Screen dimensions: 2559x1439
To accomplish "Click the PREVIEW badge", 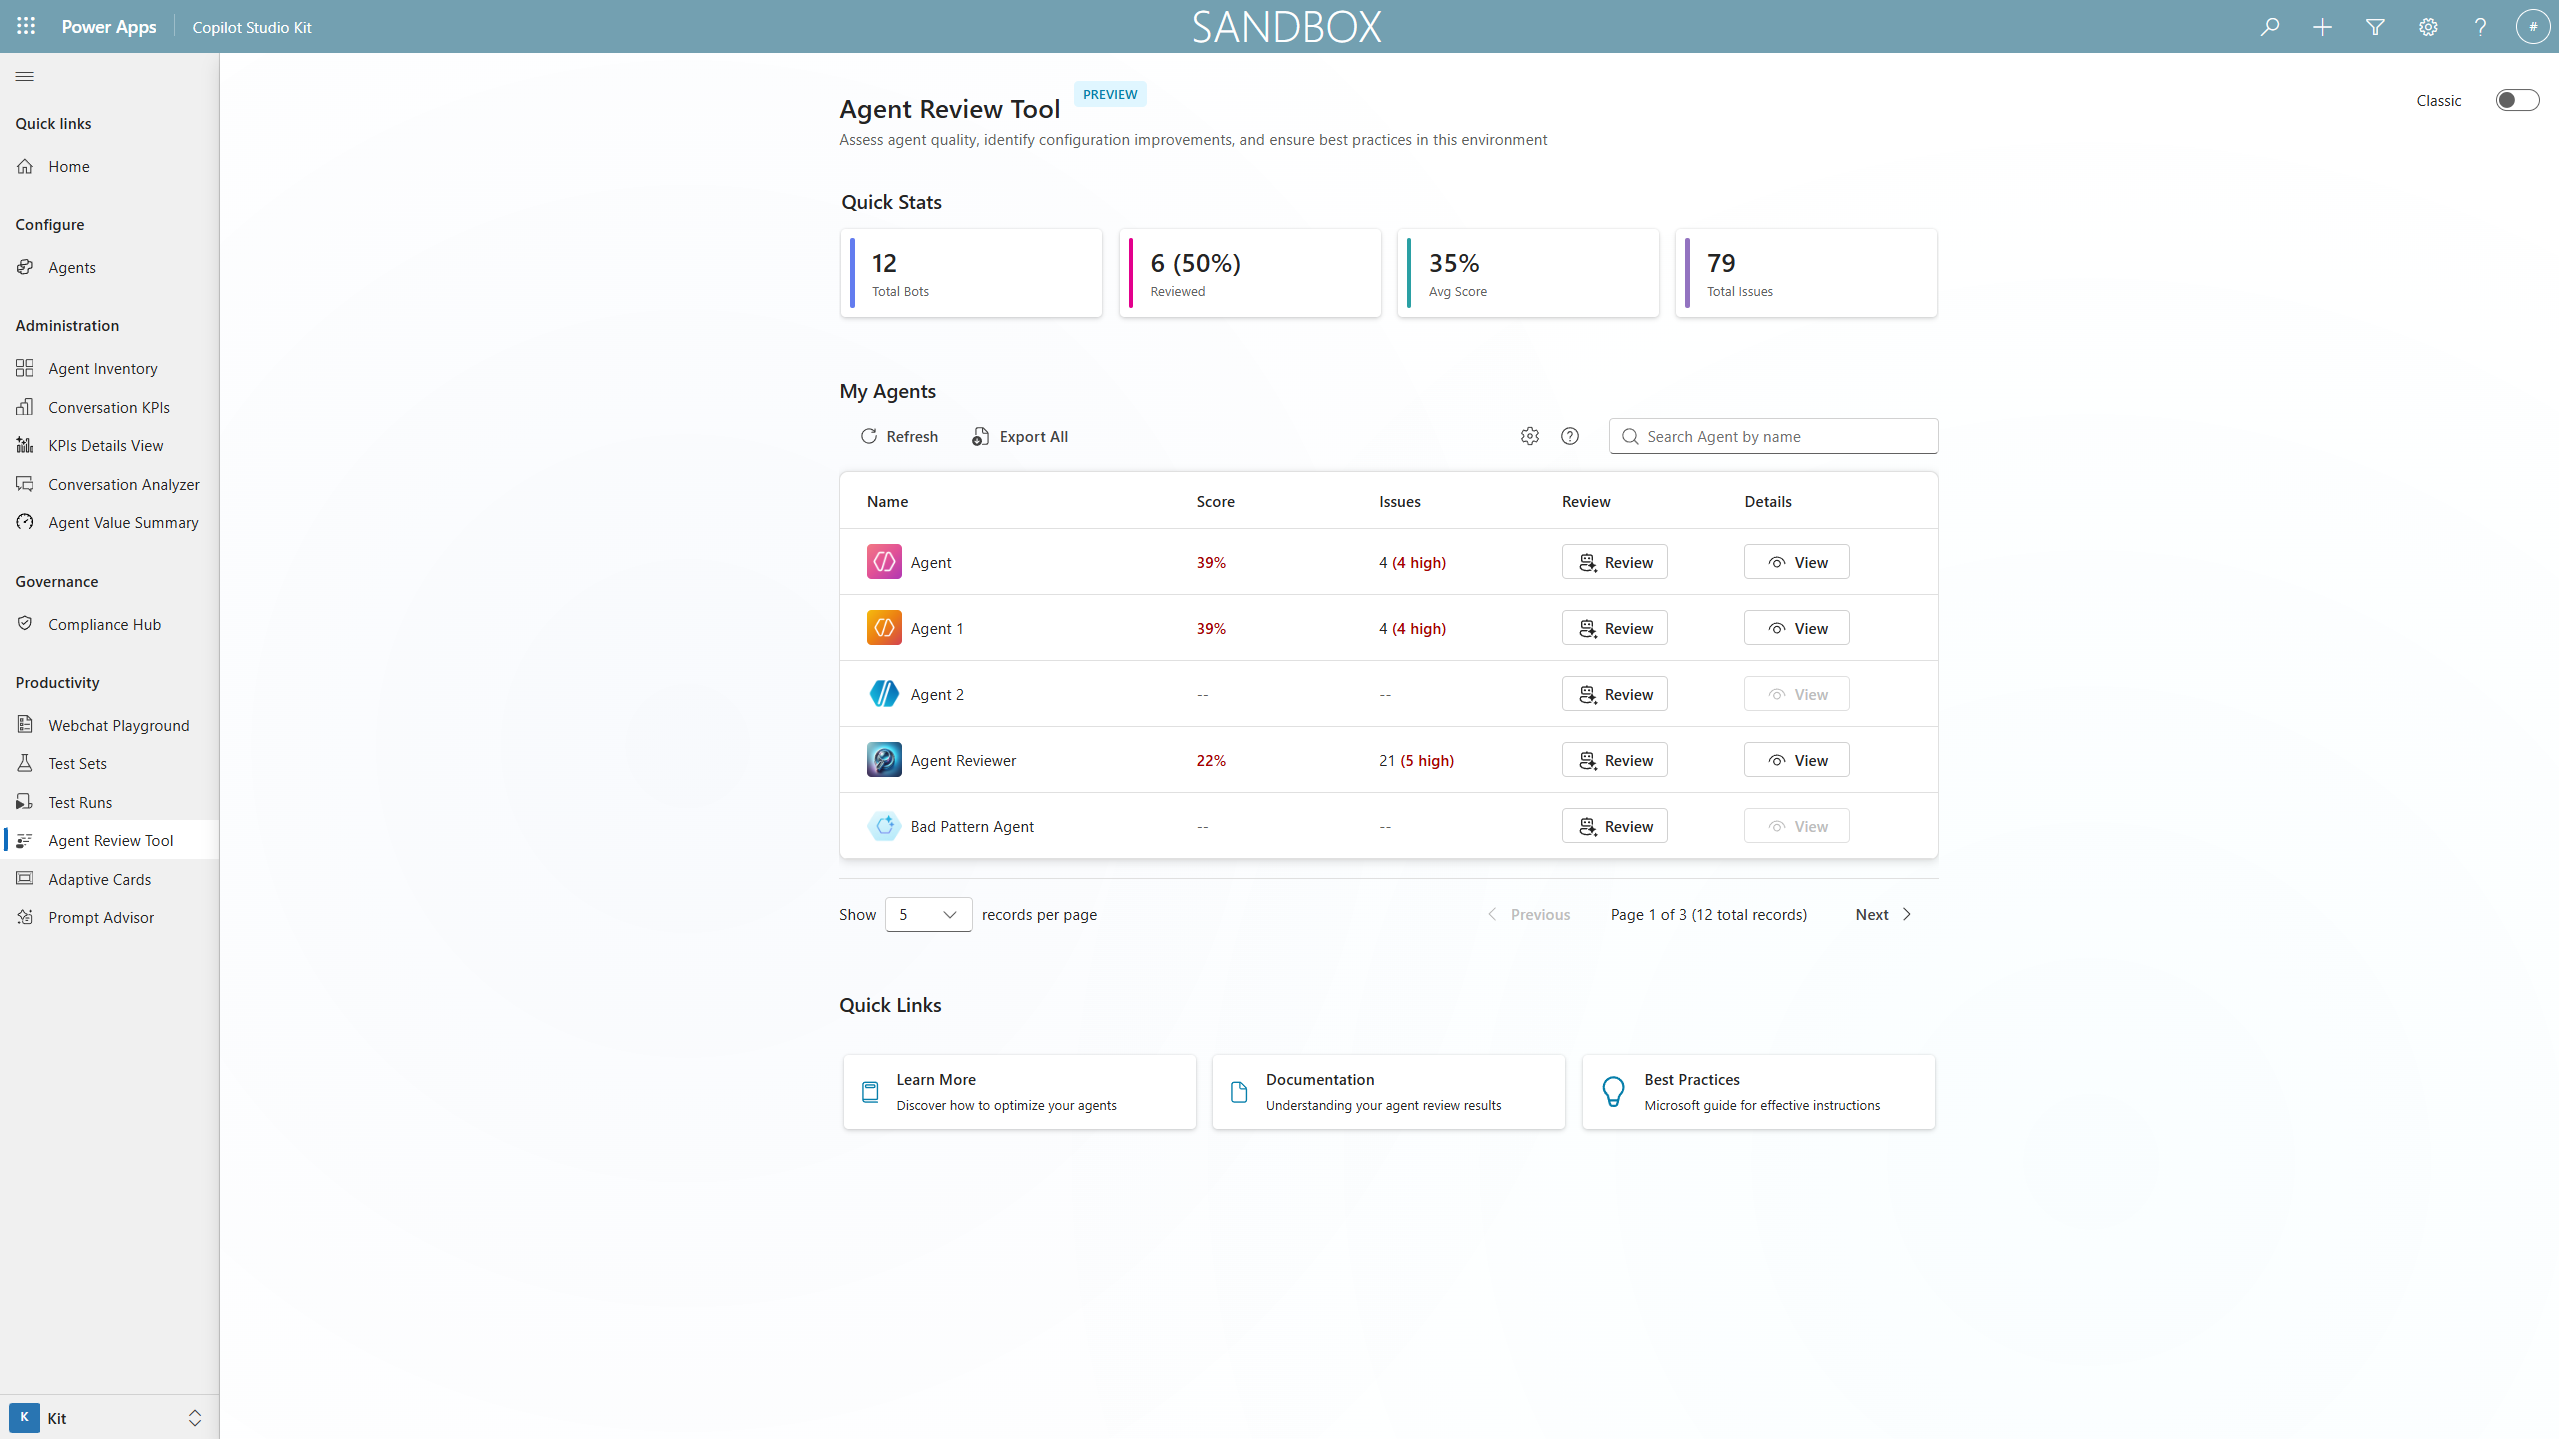I will coord(1110,94).
